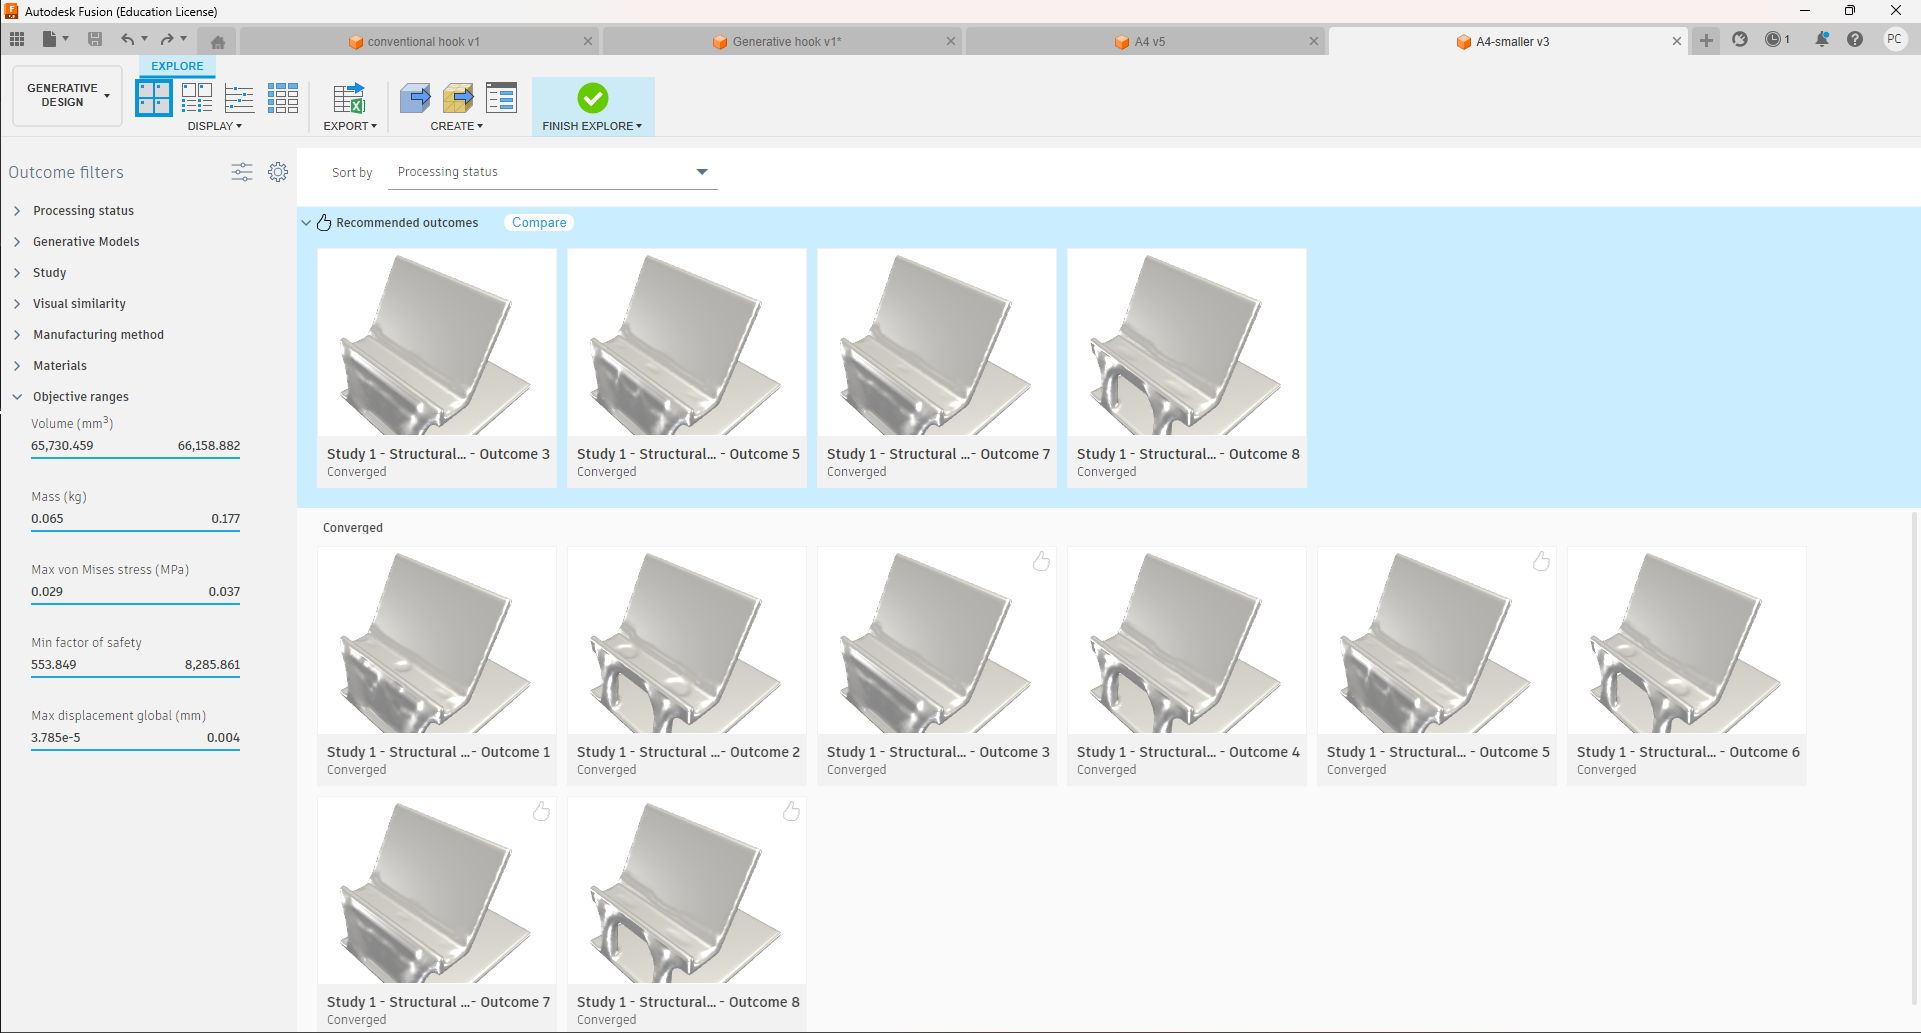Screen dimensions: 1921x1033
Task: Open recommended Outcome 8 thumbnail
Action: pos(1187,342)
